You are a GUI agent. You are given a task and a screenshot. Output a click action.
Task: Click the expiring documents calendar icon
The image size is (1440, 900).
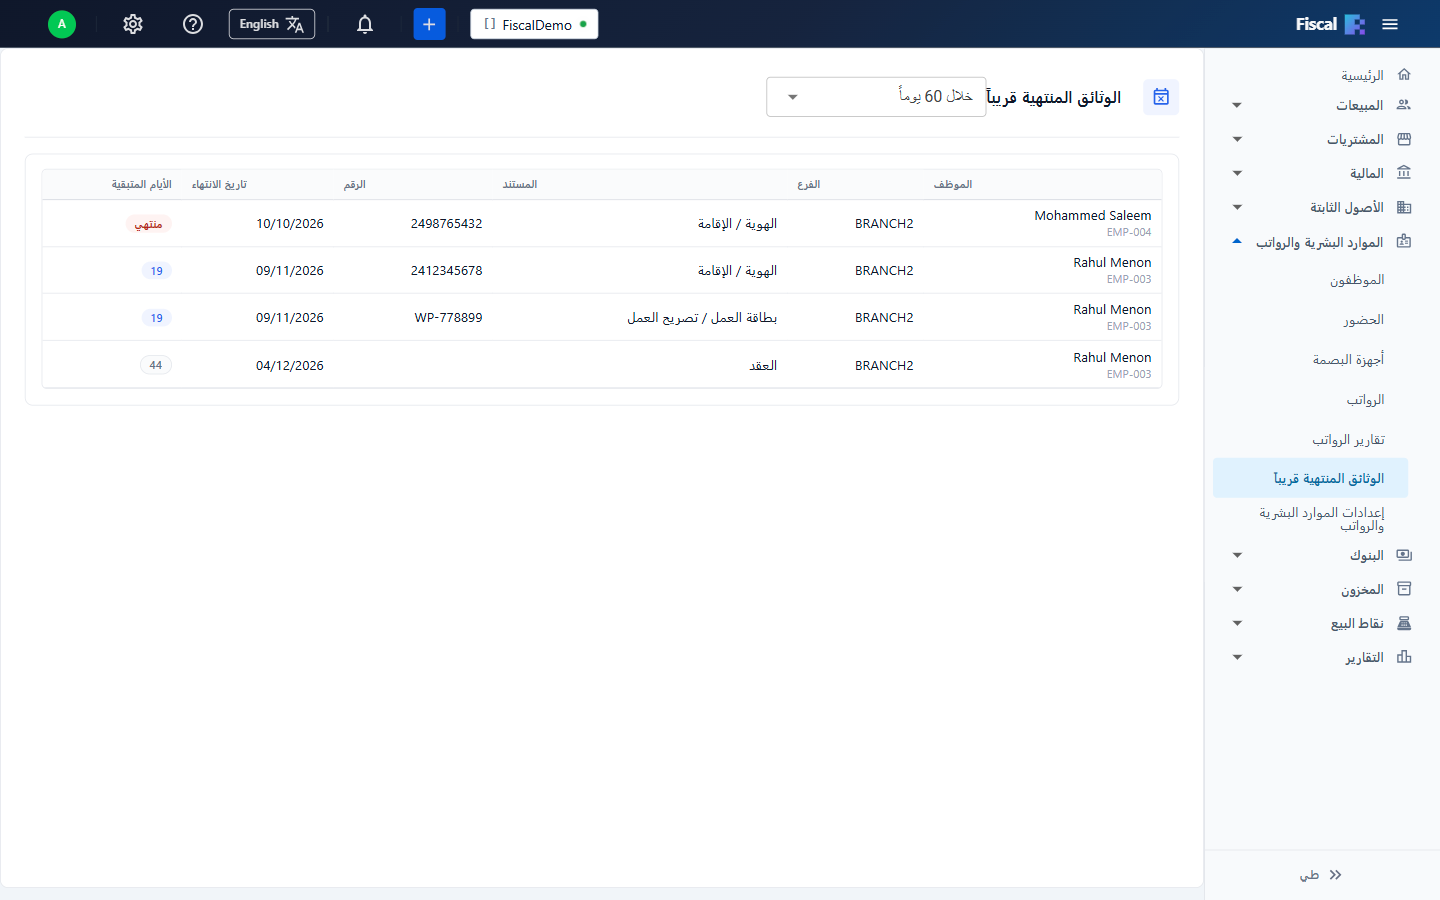coord(1161,97)
